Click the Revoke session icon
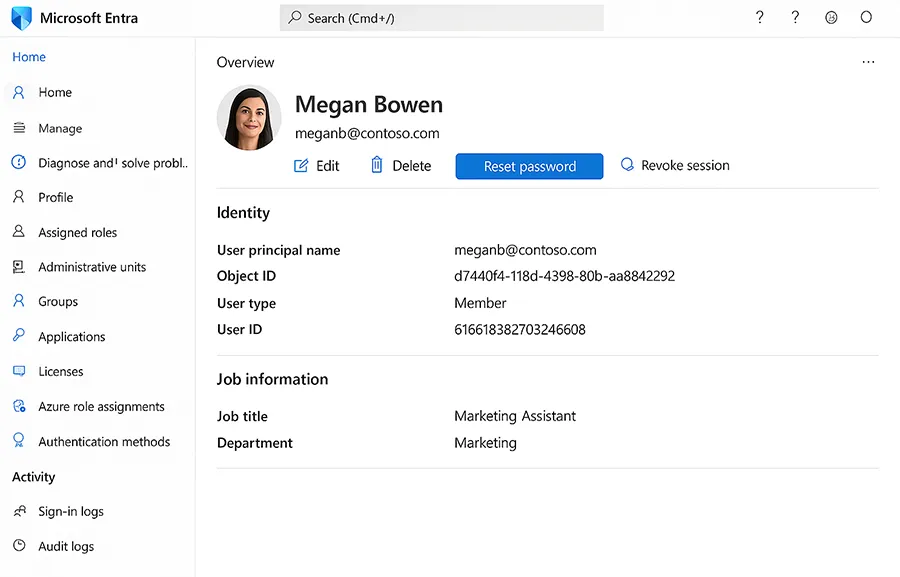 tap(628, 165)
